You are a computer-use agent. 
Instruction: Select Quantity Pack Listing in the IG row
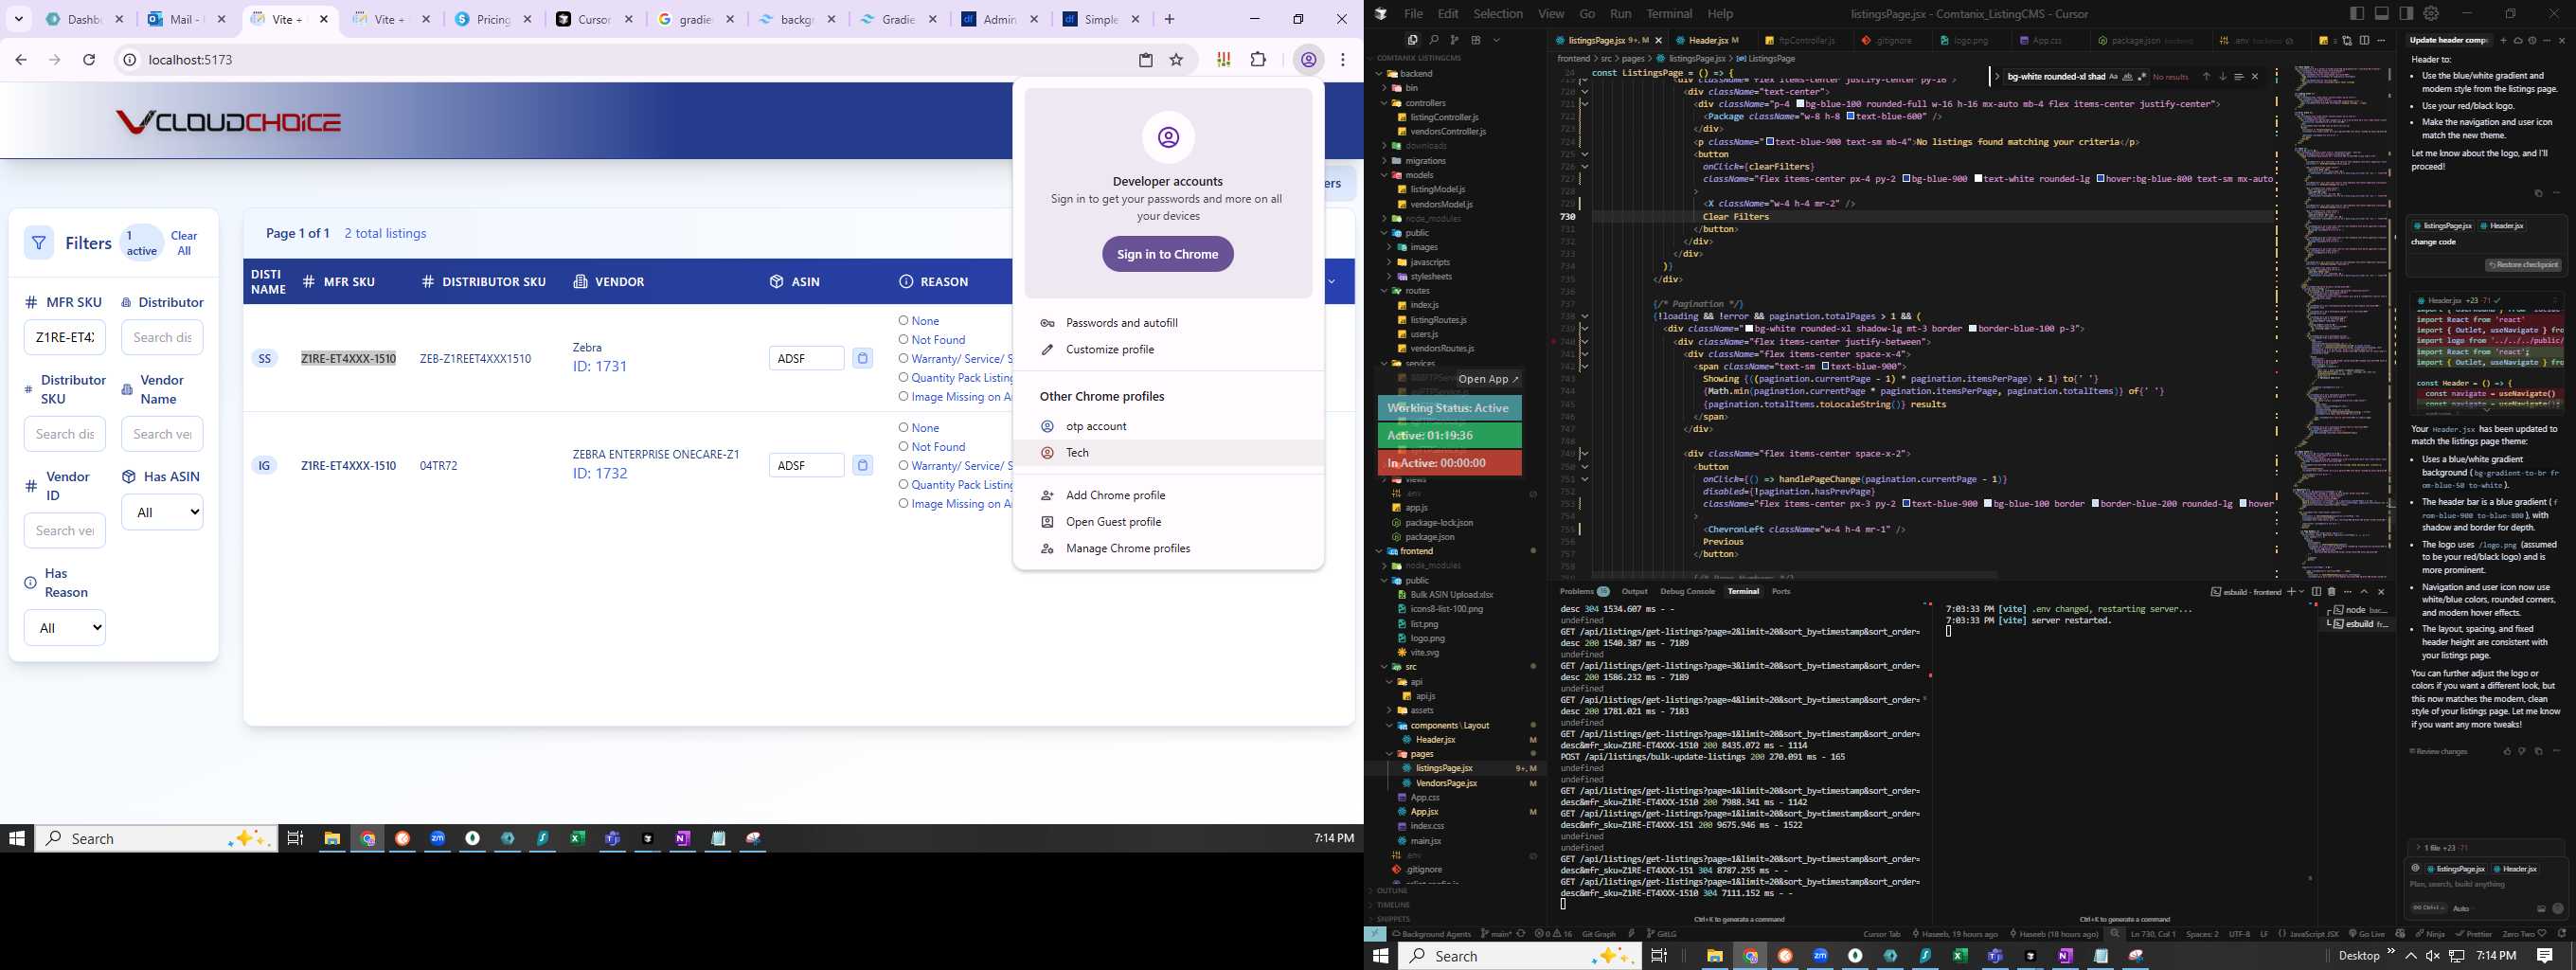pos(903,484)
